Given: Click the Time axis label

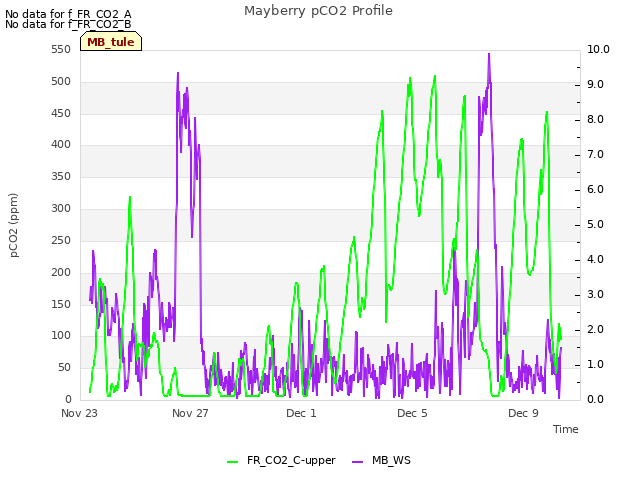Looking at the screenshot, I should coord(566,429).
